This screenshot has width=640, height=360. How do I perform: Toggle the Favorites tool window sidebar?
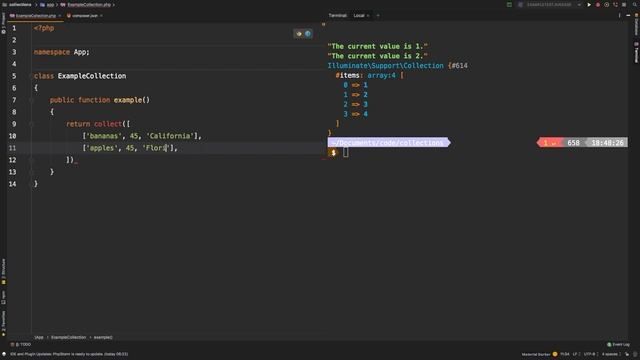point(3,323)
